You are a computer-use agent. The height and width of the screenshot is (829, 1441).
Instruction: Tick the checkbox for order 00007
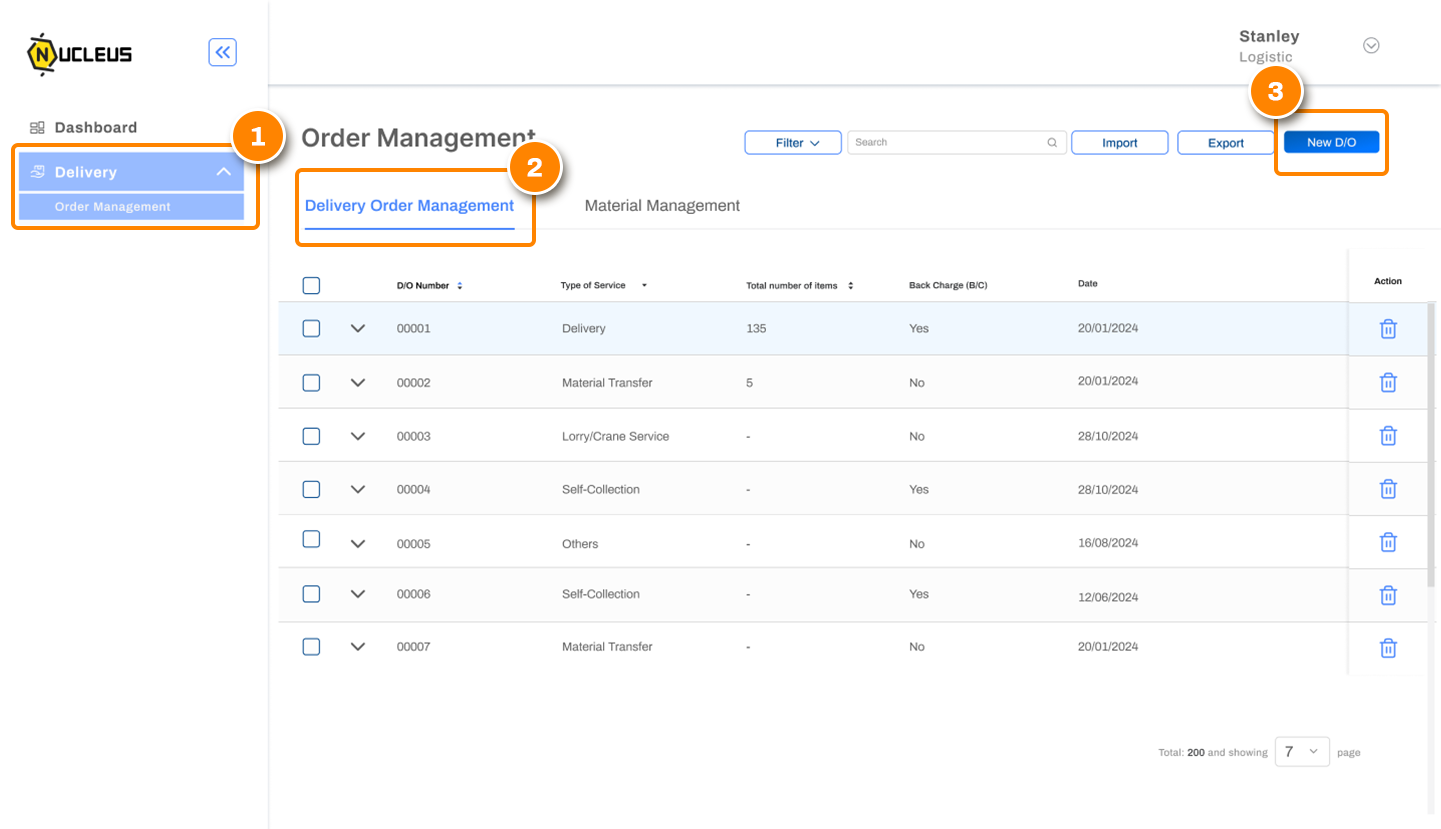tap(311, 646)
